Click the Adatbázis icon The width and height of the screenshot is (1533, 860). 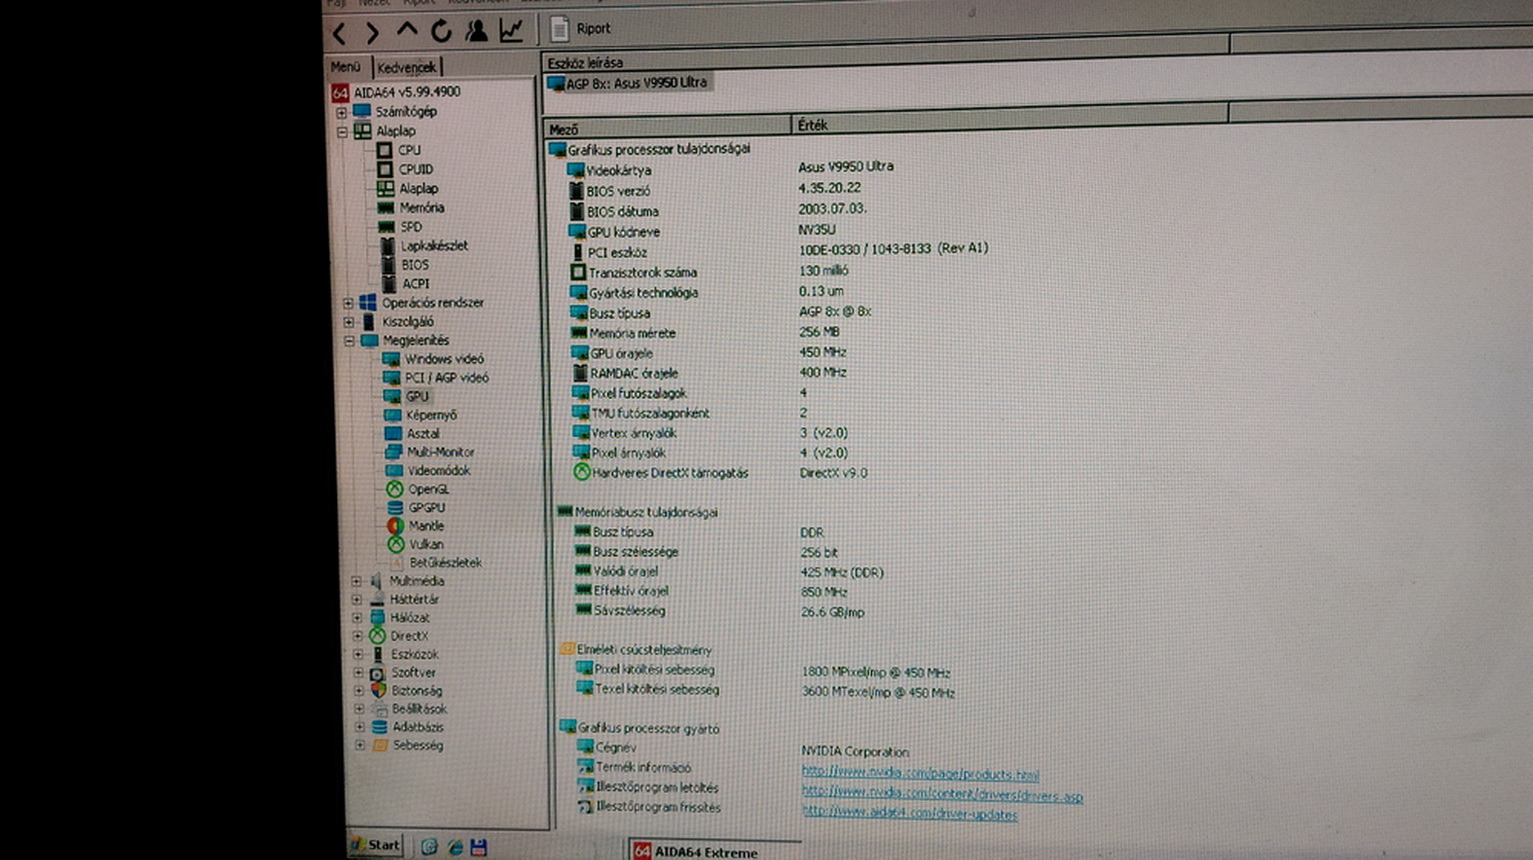tap(379, 728)
